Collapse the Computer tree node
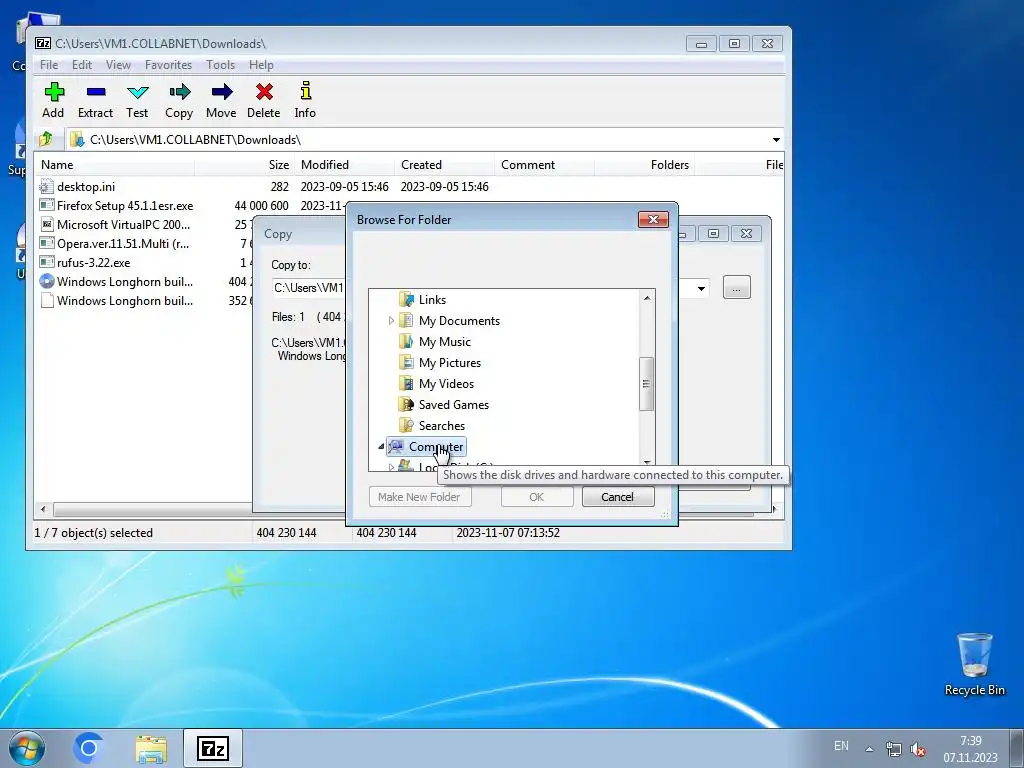This screenshot has width=1024, height=768. click(381, 447)
